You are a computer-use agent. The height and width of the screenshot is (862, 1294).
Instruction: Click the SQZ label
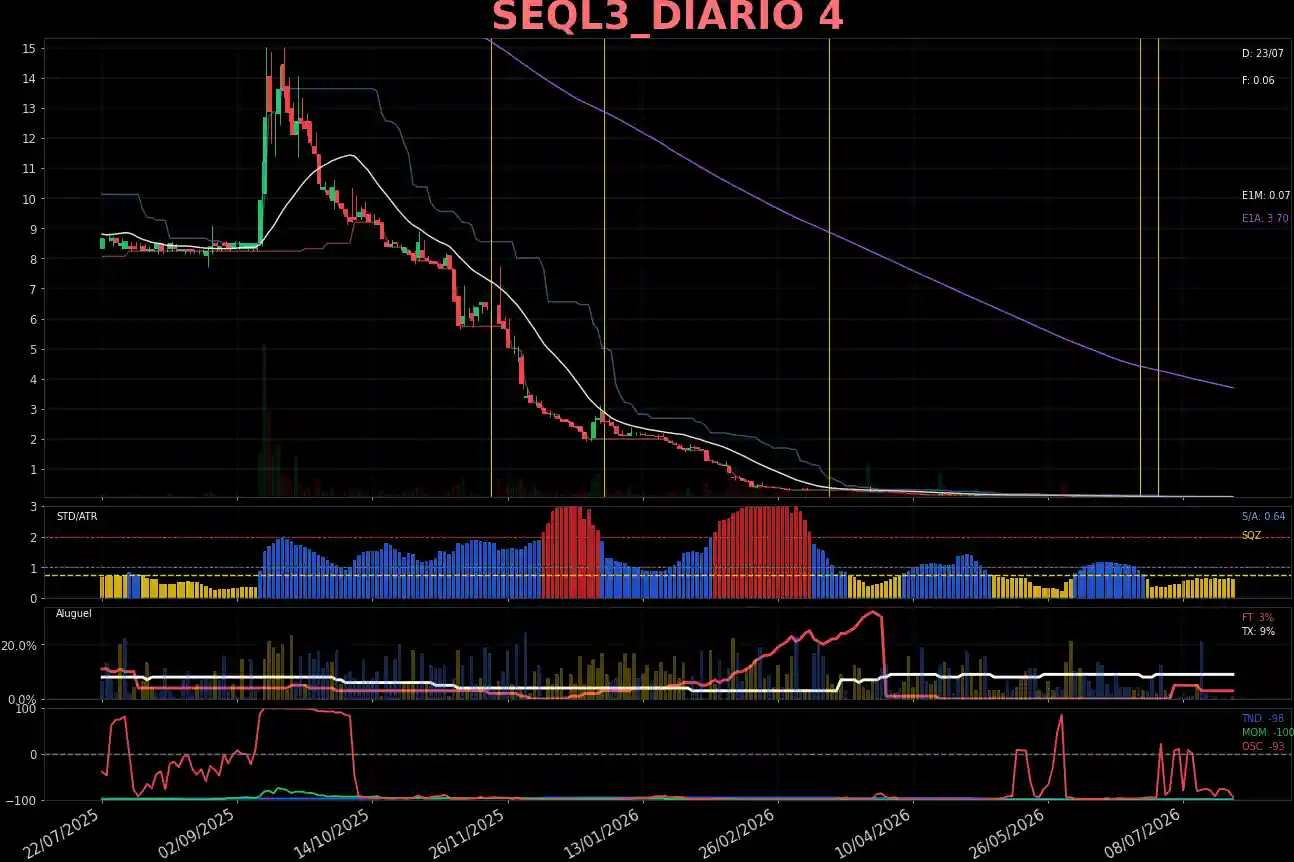(1251, 536)
